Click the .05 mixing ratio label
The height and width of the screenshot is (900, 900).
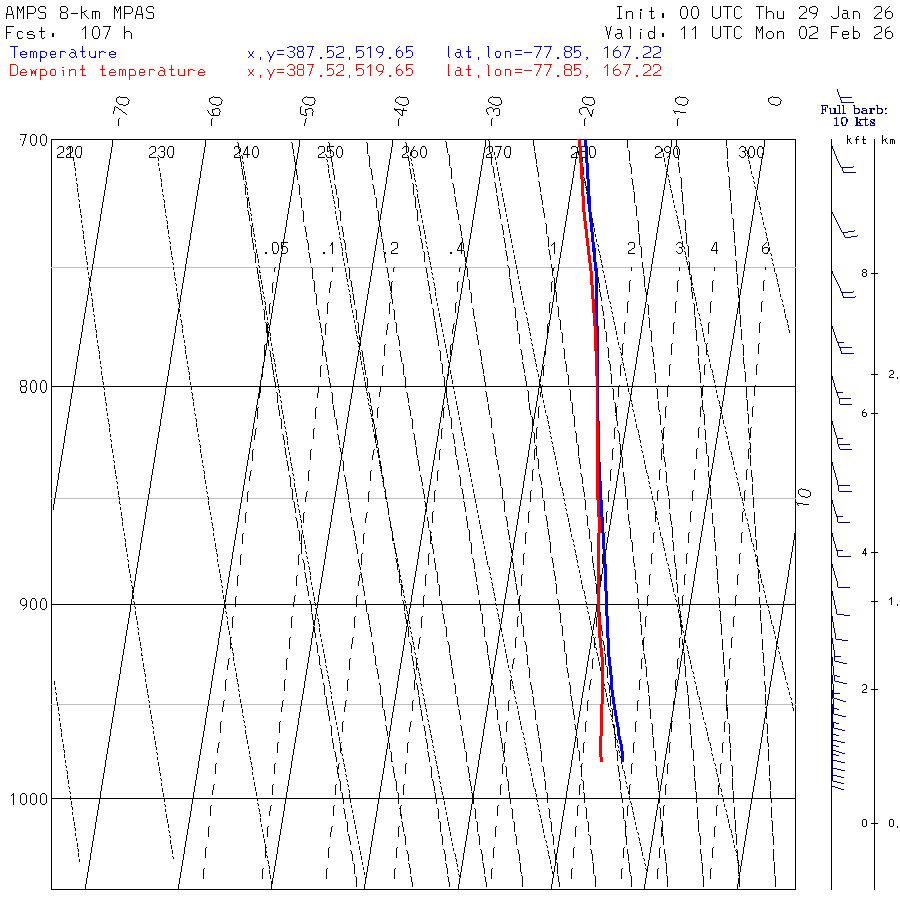(276, 249)
